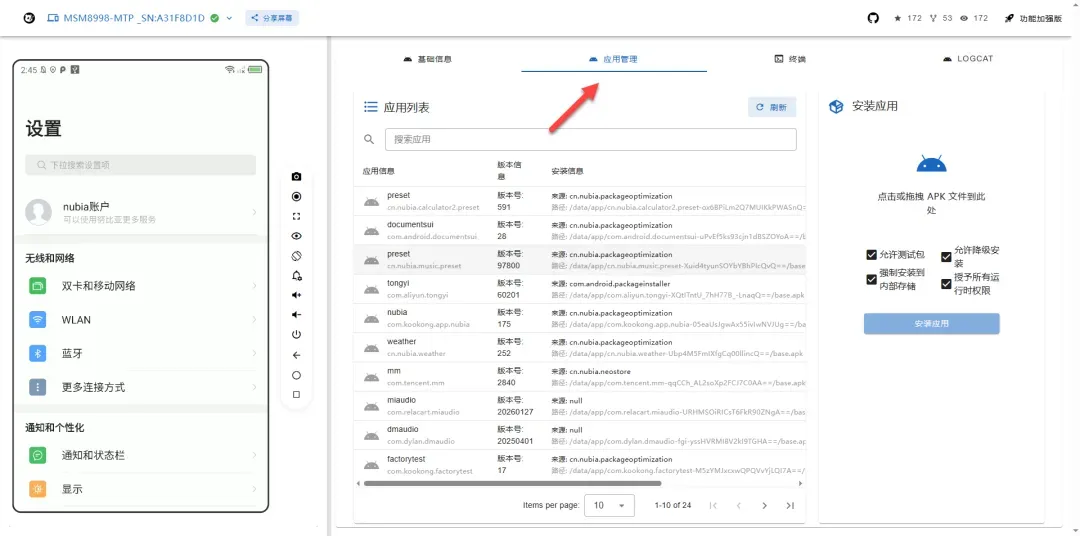Click the 安装应用 install button
The height and width of the screenshot is (536, 1080).
point(931,324)
